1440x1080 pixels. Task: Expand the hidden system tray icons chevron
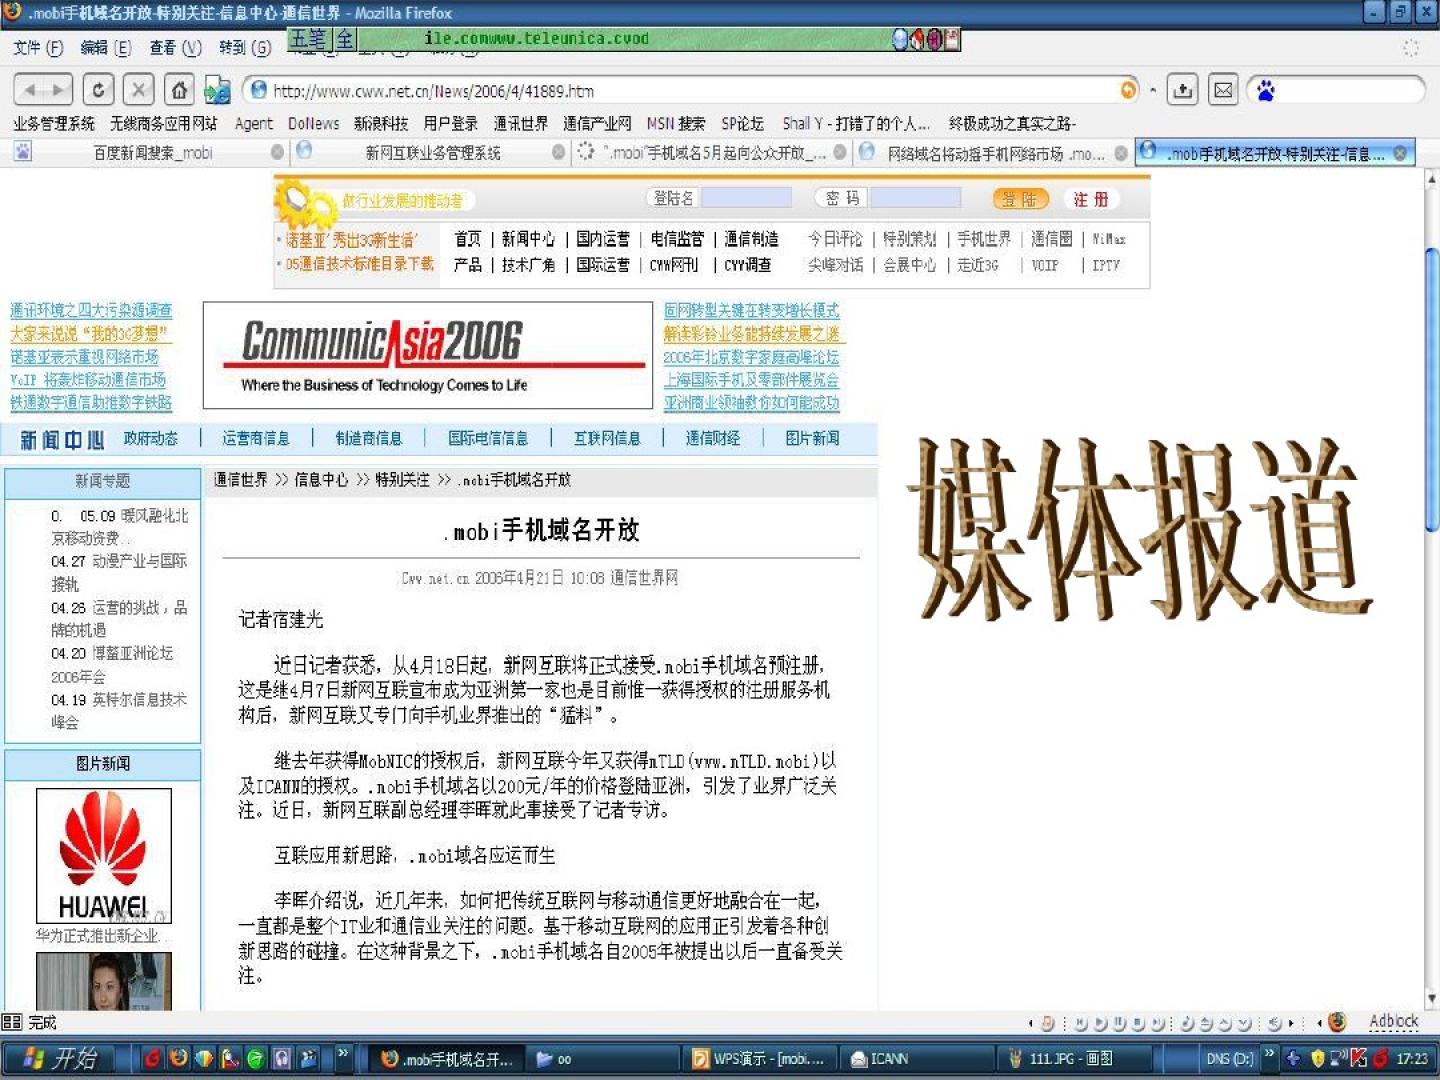(1270, 1053)
